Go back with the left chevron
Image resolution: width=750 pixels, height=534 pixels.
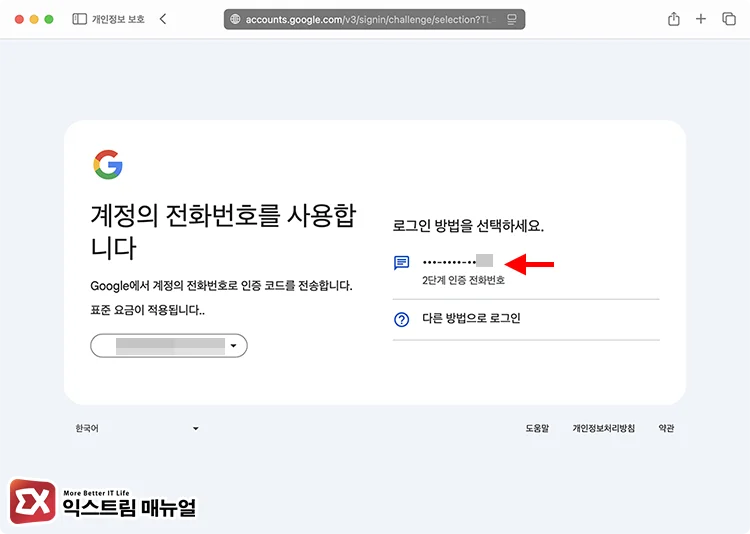[163, 19]
